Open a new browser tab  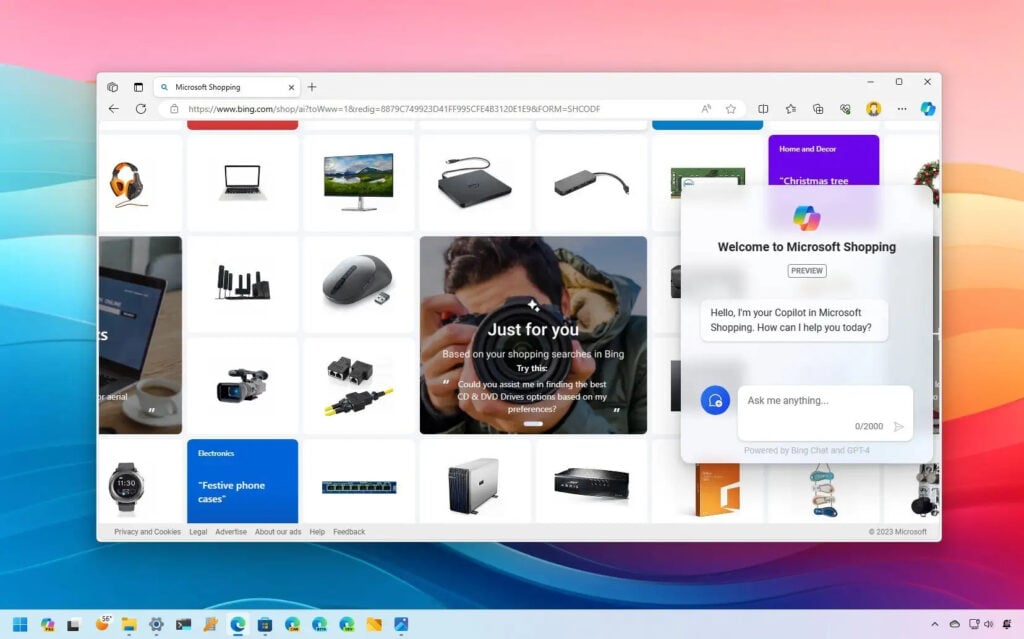(312, 87)
